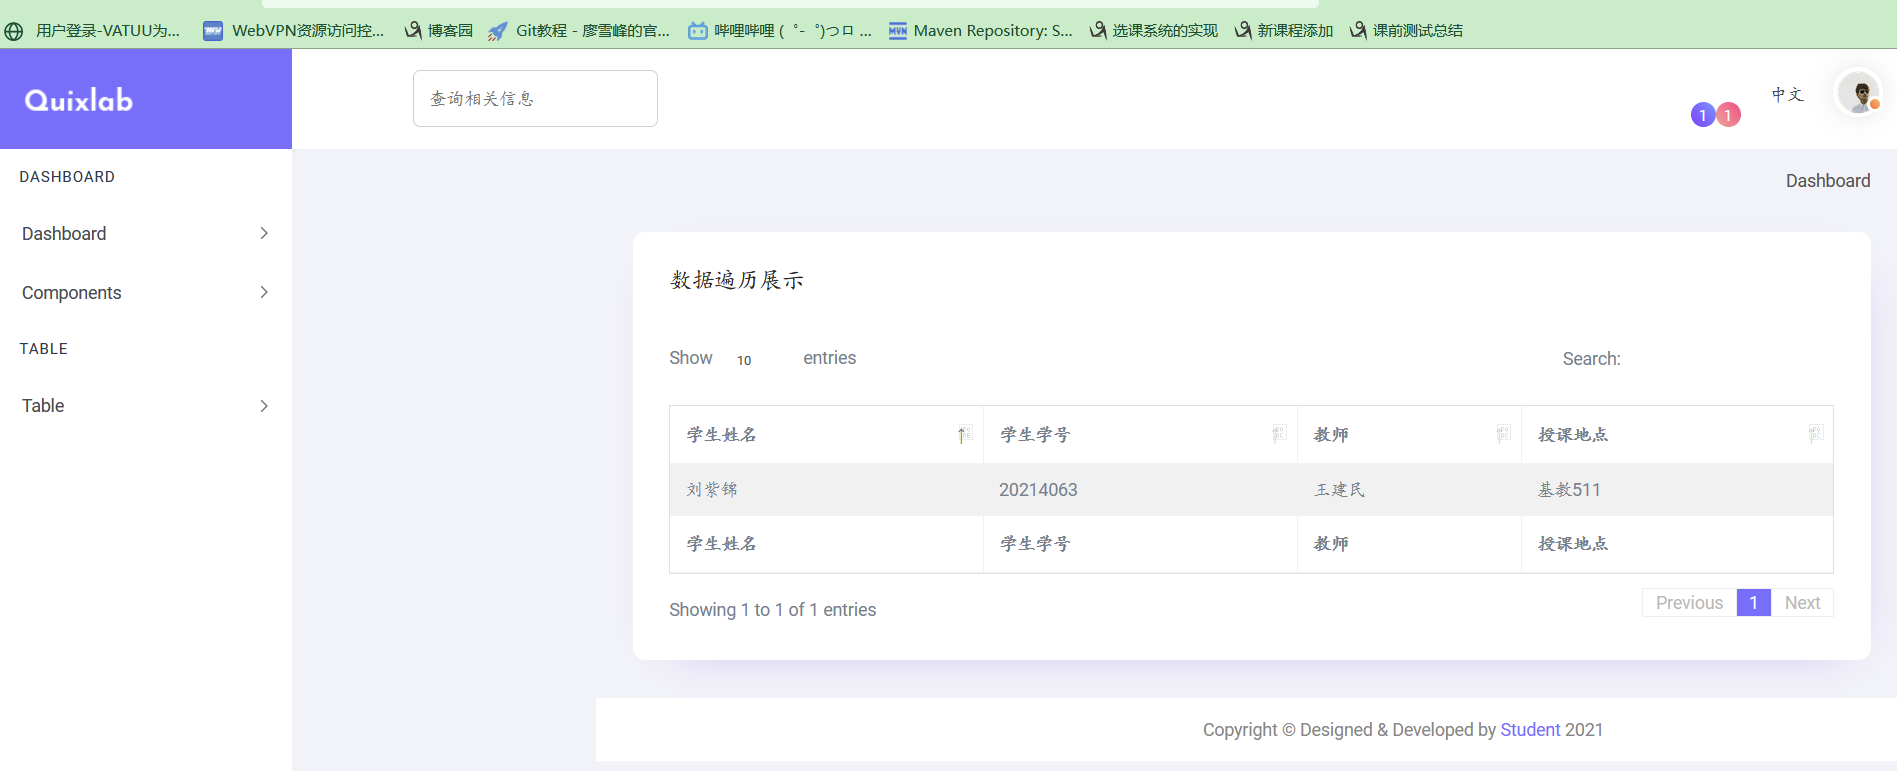
Task: Sort by 授课地点 column header
Action: pos(1677,434)
